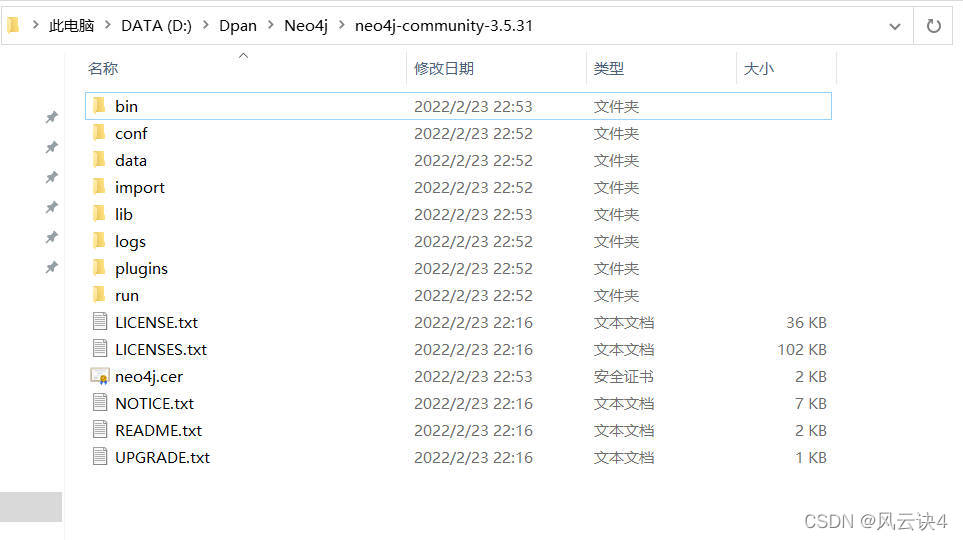This screenshot has height=540, width=963.
Task: Go to DATA (D:) in the breadcrumb
Action: click(156, 25)
